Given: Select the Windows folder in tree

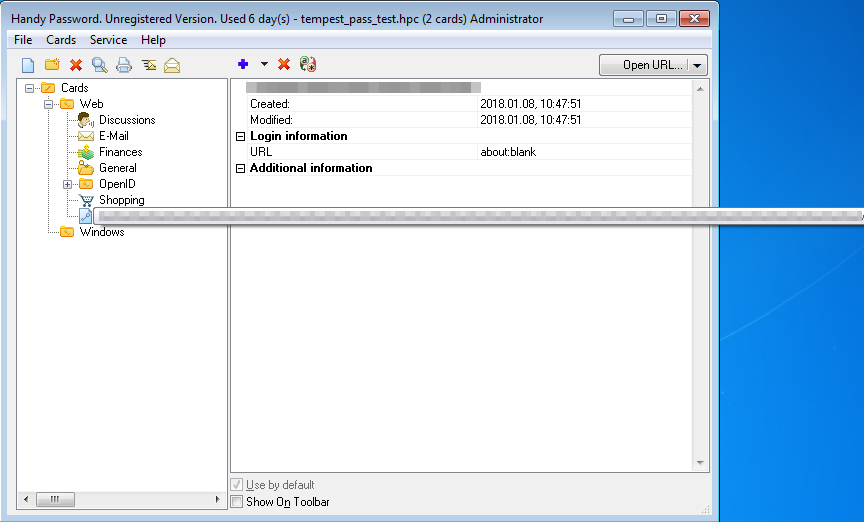Looking at the screenshot, I should click(x=101, y=232).
